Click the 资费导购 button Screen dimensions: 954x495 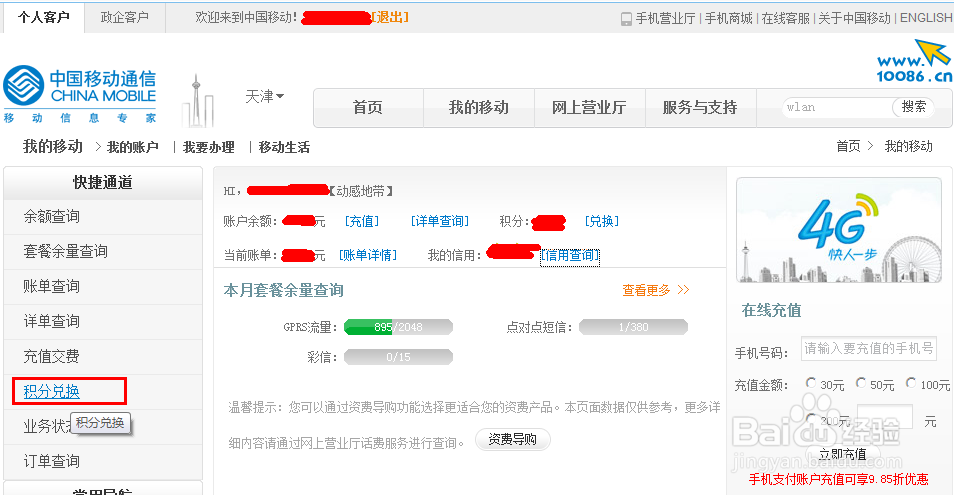point(512,439)
